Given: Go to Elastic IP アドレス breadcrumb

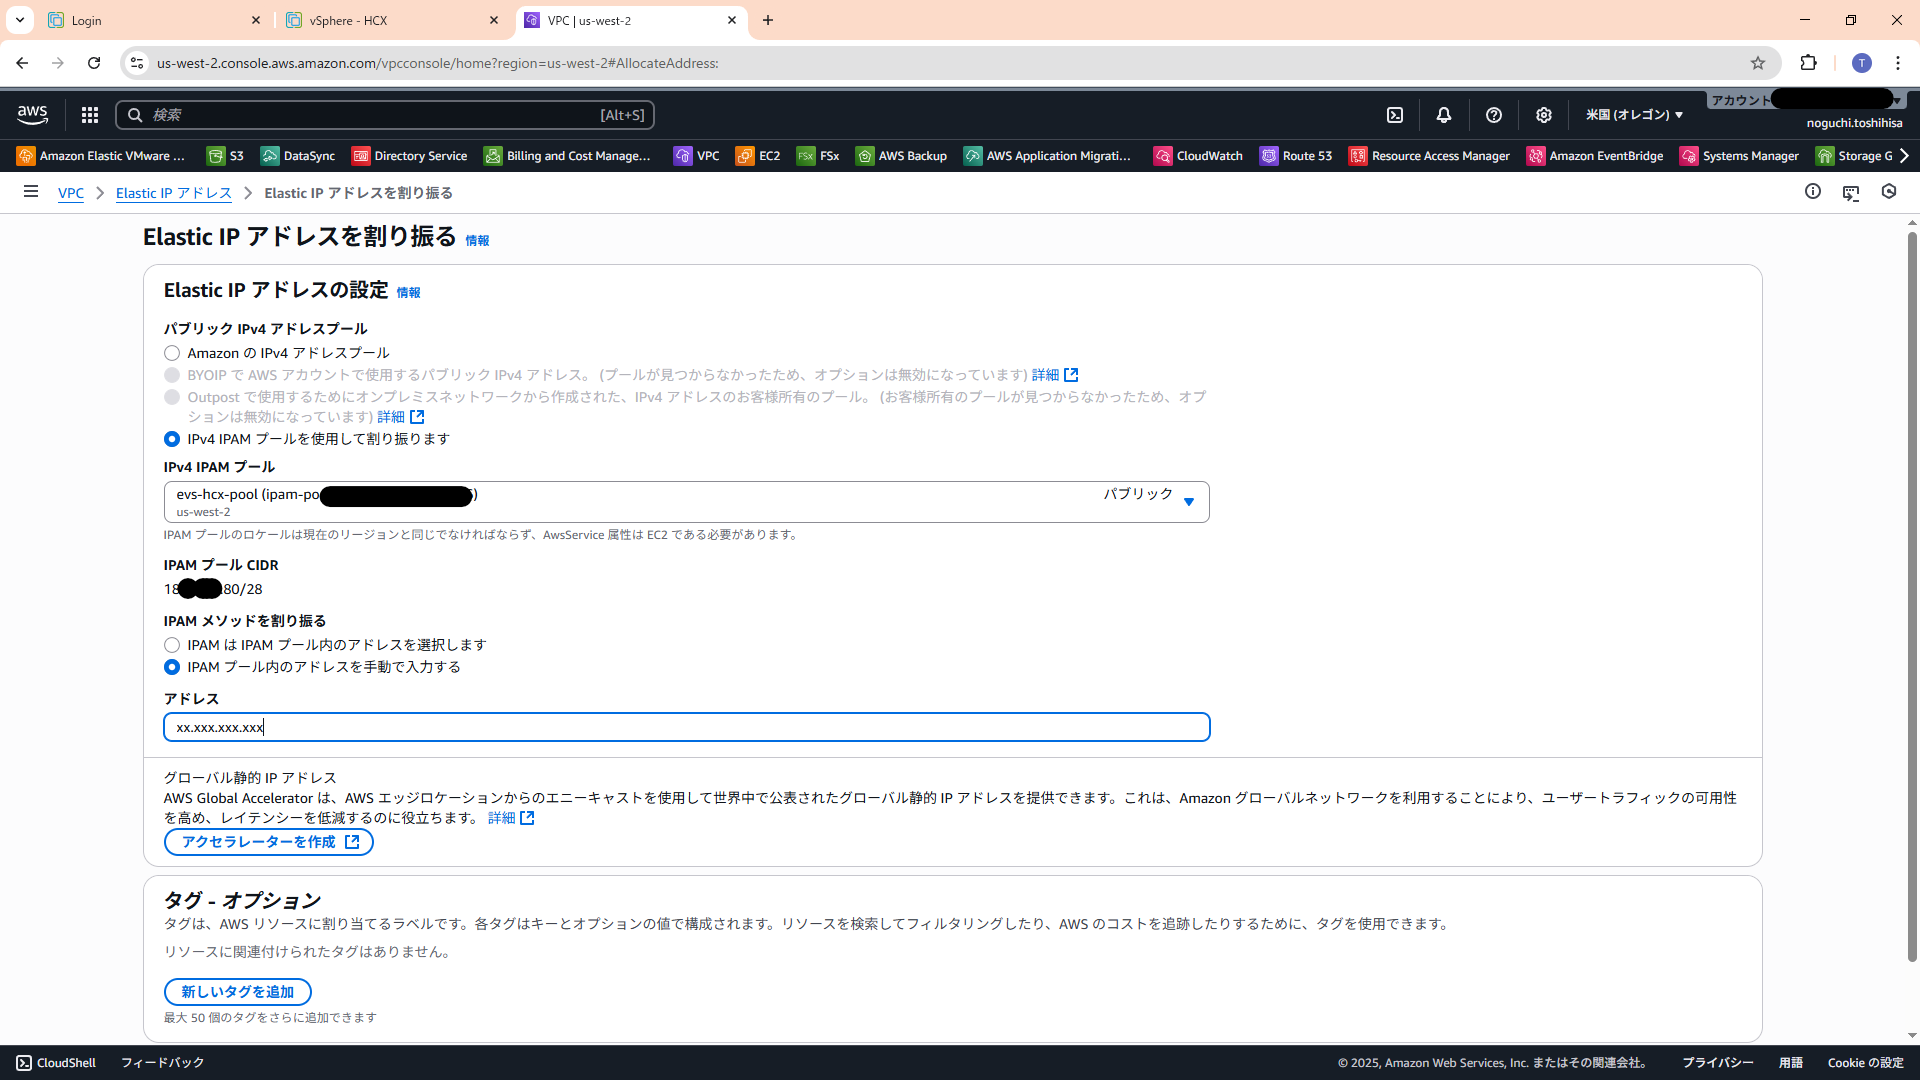Looking at the screenshot, I should (x=173, y=193).
